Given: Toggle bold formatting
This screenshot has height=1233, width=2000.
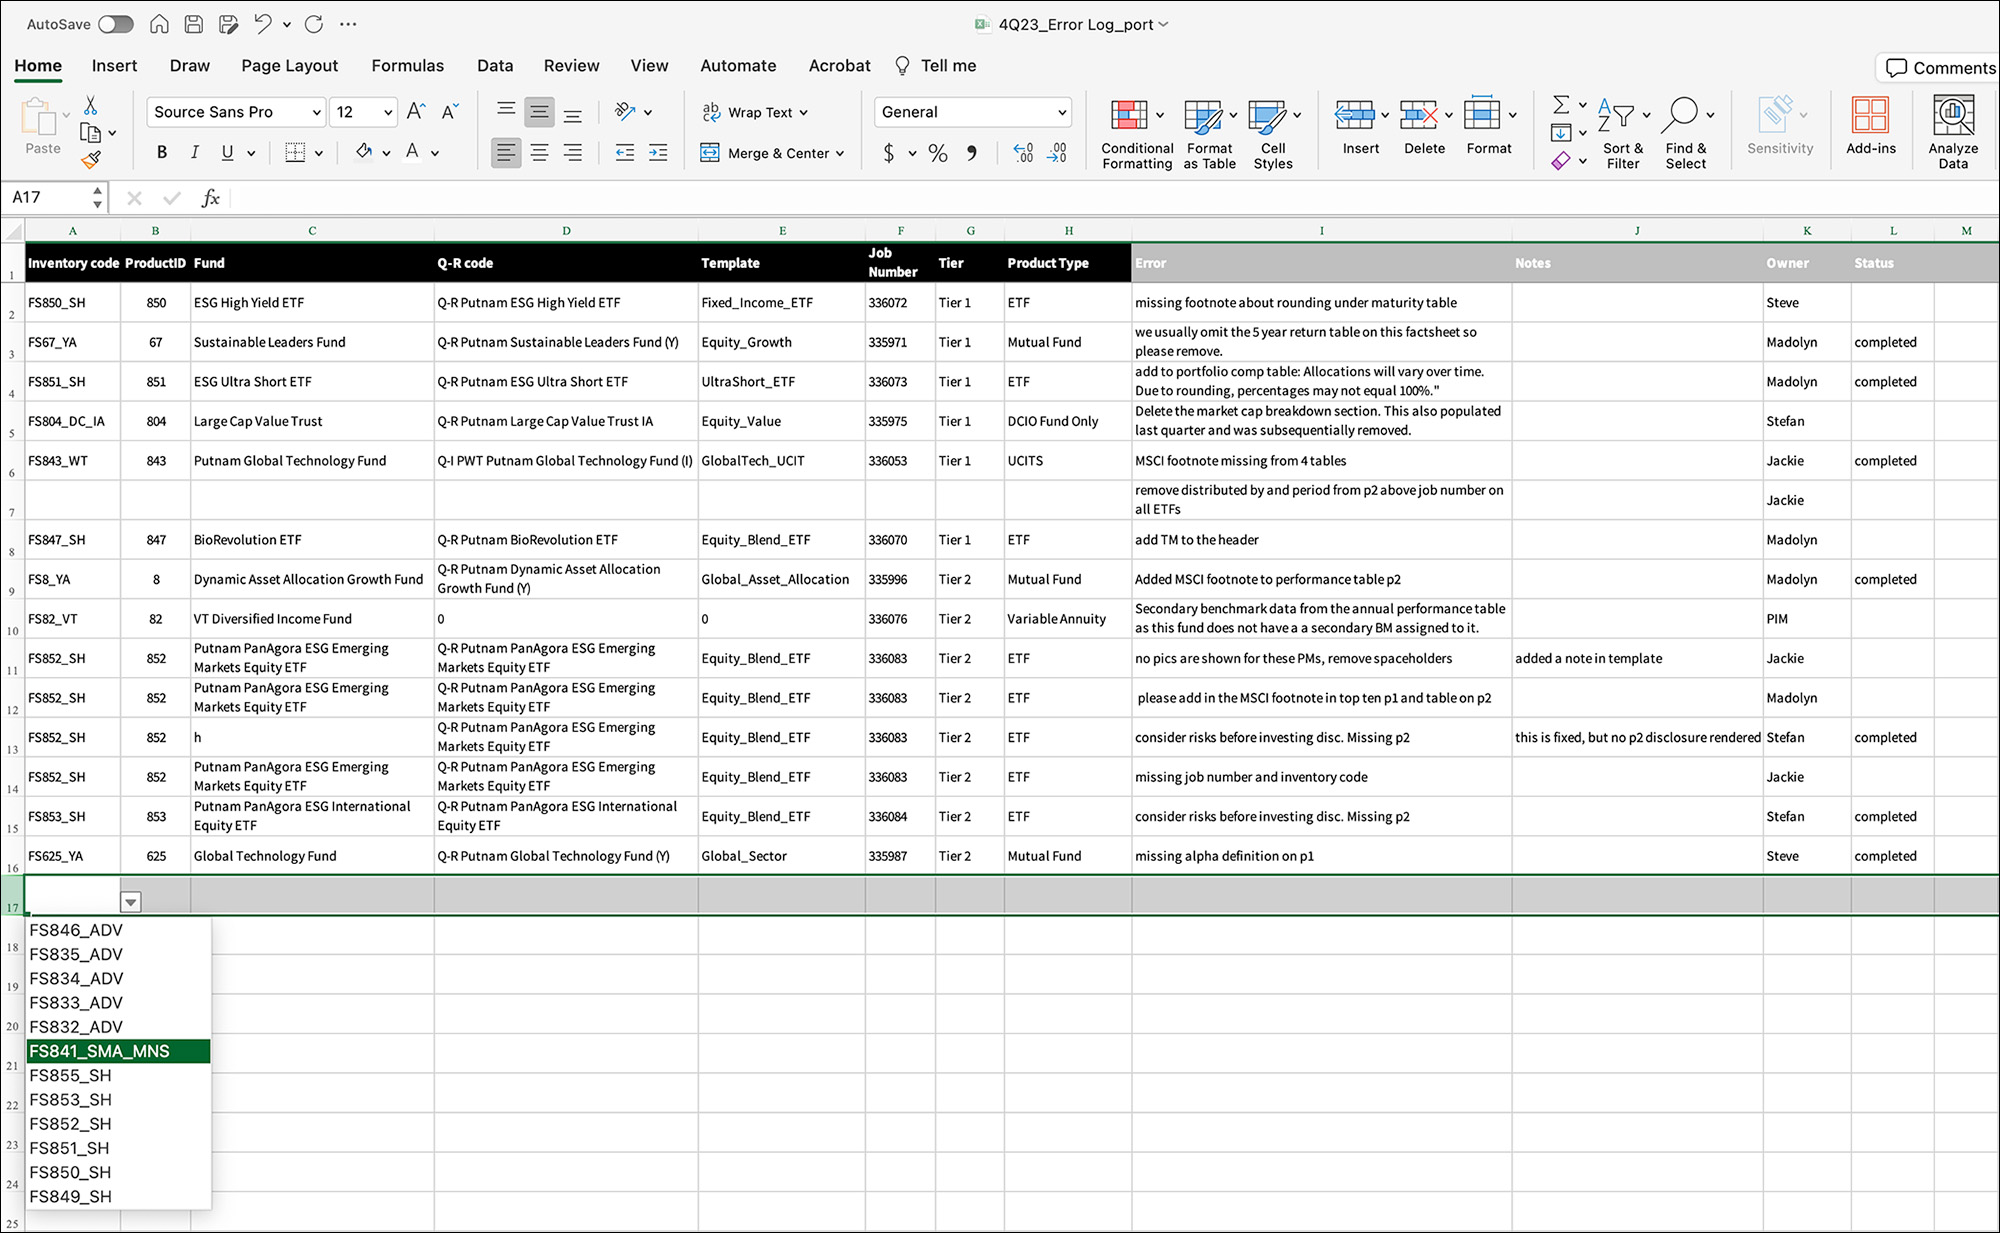Looking at the screenshot, I should (x=162, y=152).
